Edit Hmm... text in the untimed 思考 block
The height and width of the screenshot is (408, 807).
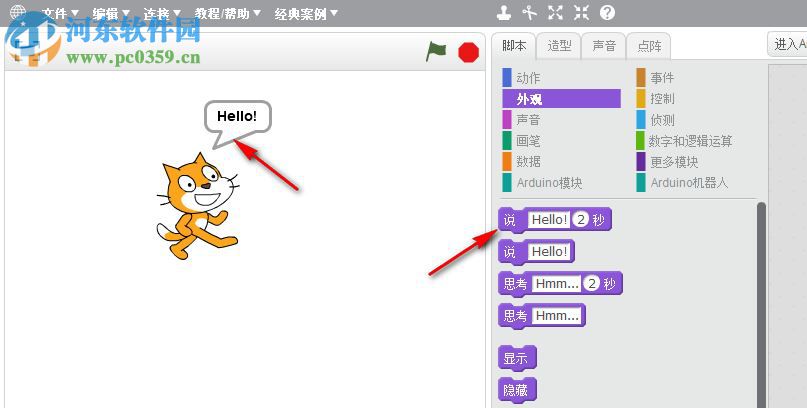(557, 315)
